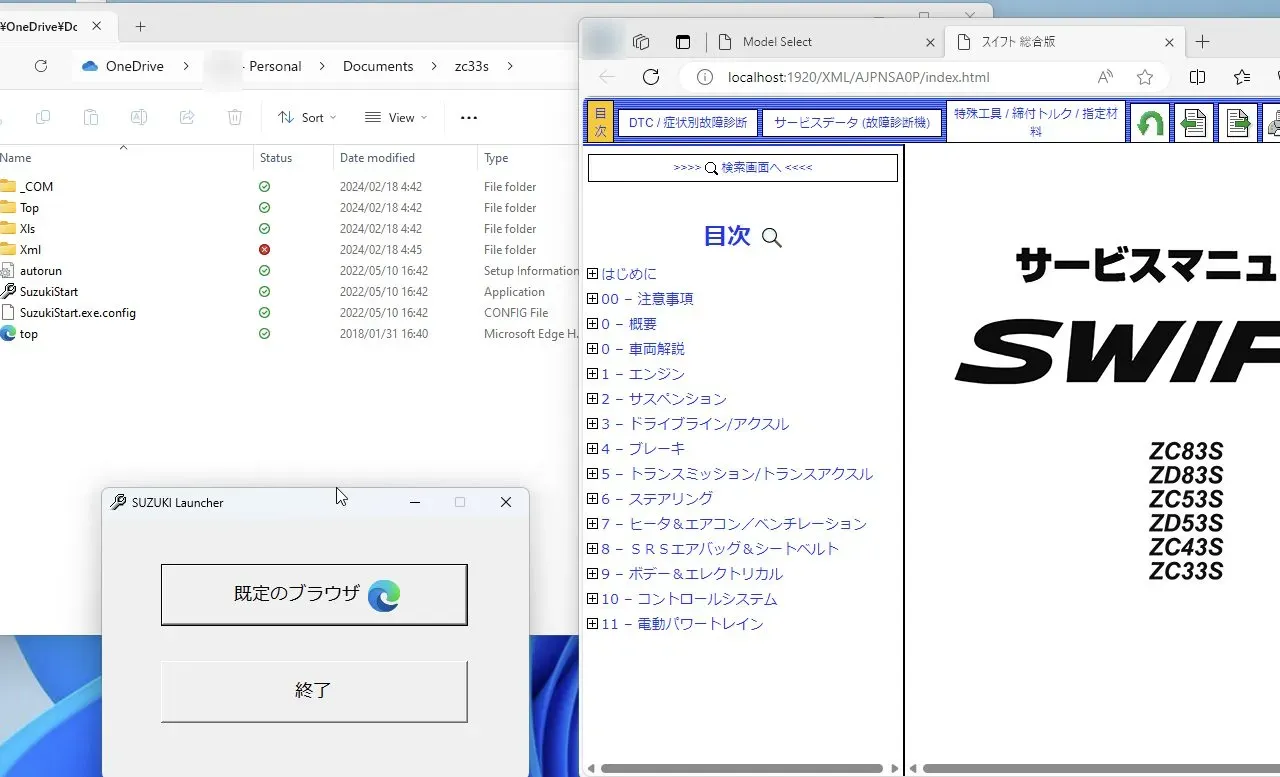The height and width of the screenshot is (777, 1280).
Task: Click OneDrive cloud icon in Explorer breadcrumb
Action: coord(90,66)
